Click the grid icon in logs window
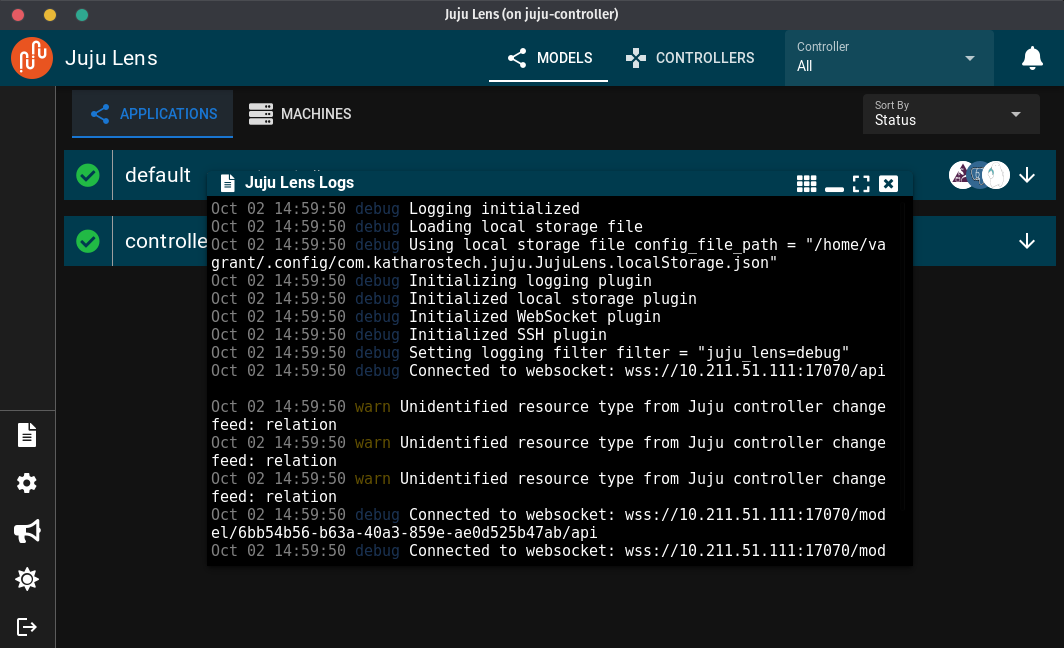Image resolution: width=1064 pixels, height=648 pixels. coord(806,183)
